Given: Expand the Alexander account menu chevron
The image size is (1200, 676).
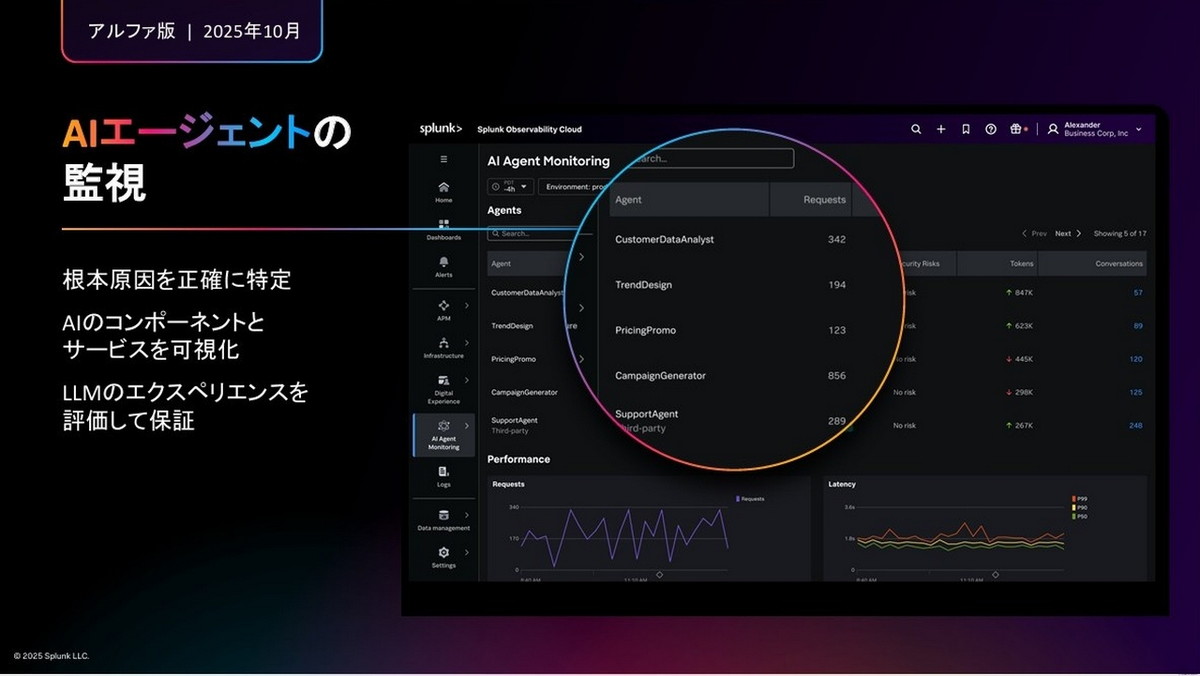Looking at the screenshot, I should [x=1139, y=129].
